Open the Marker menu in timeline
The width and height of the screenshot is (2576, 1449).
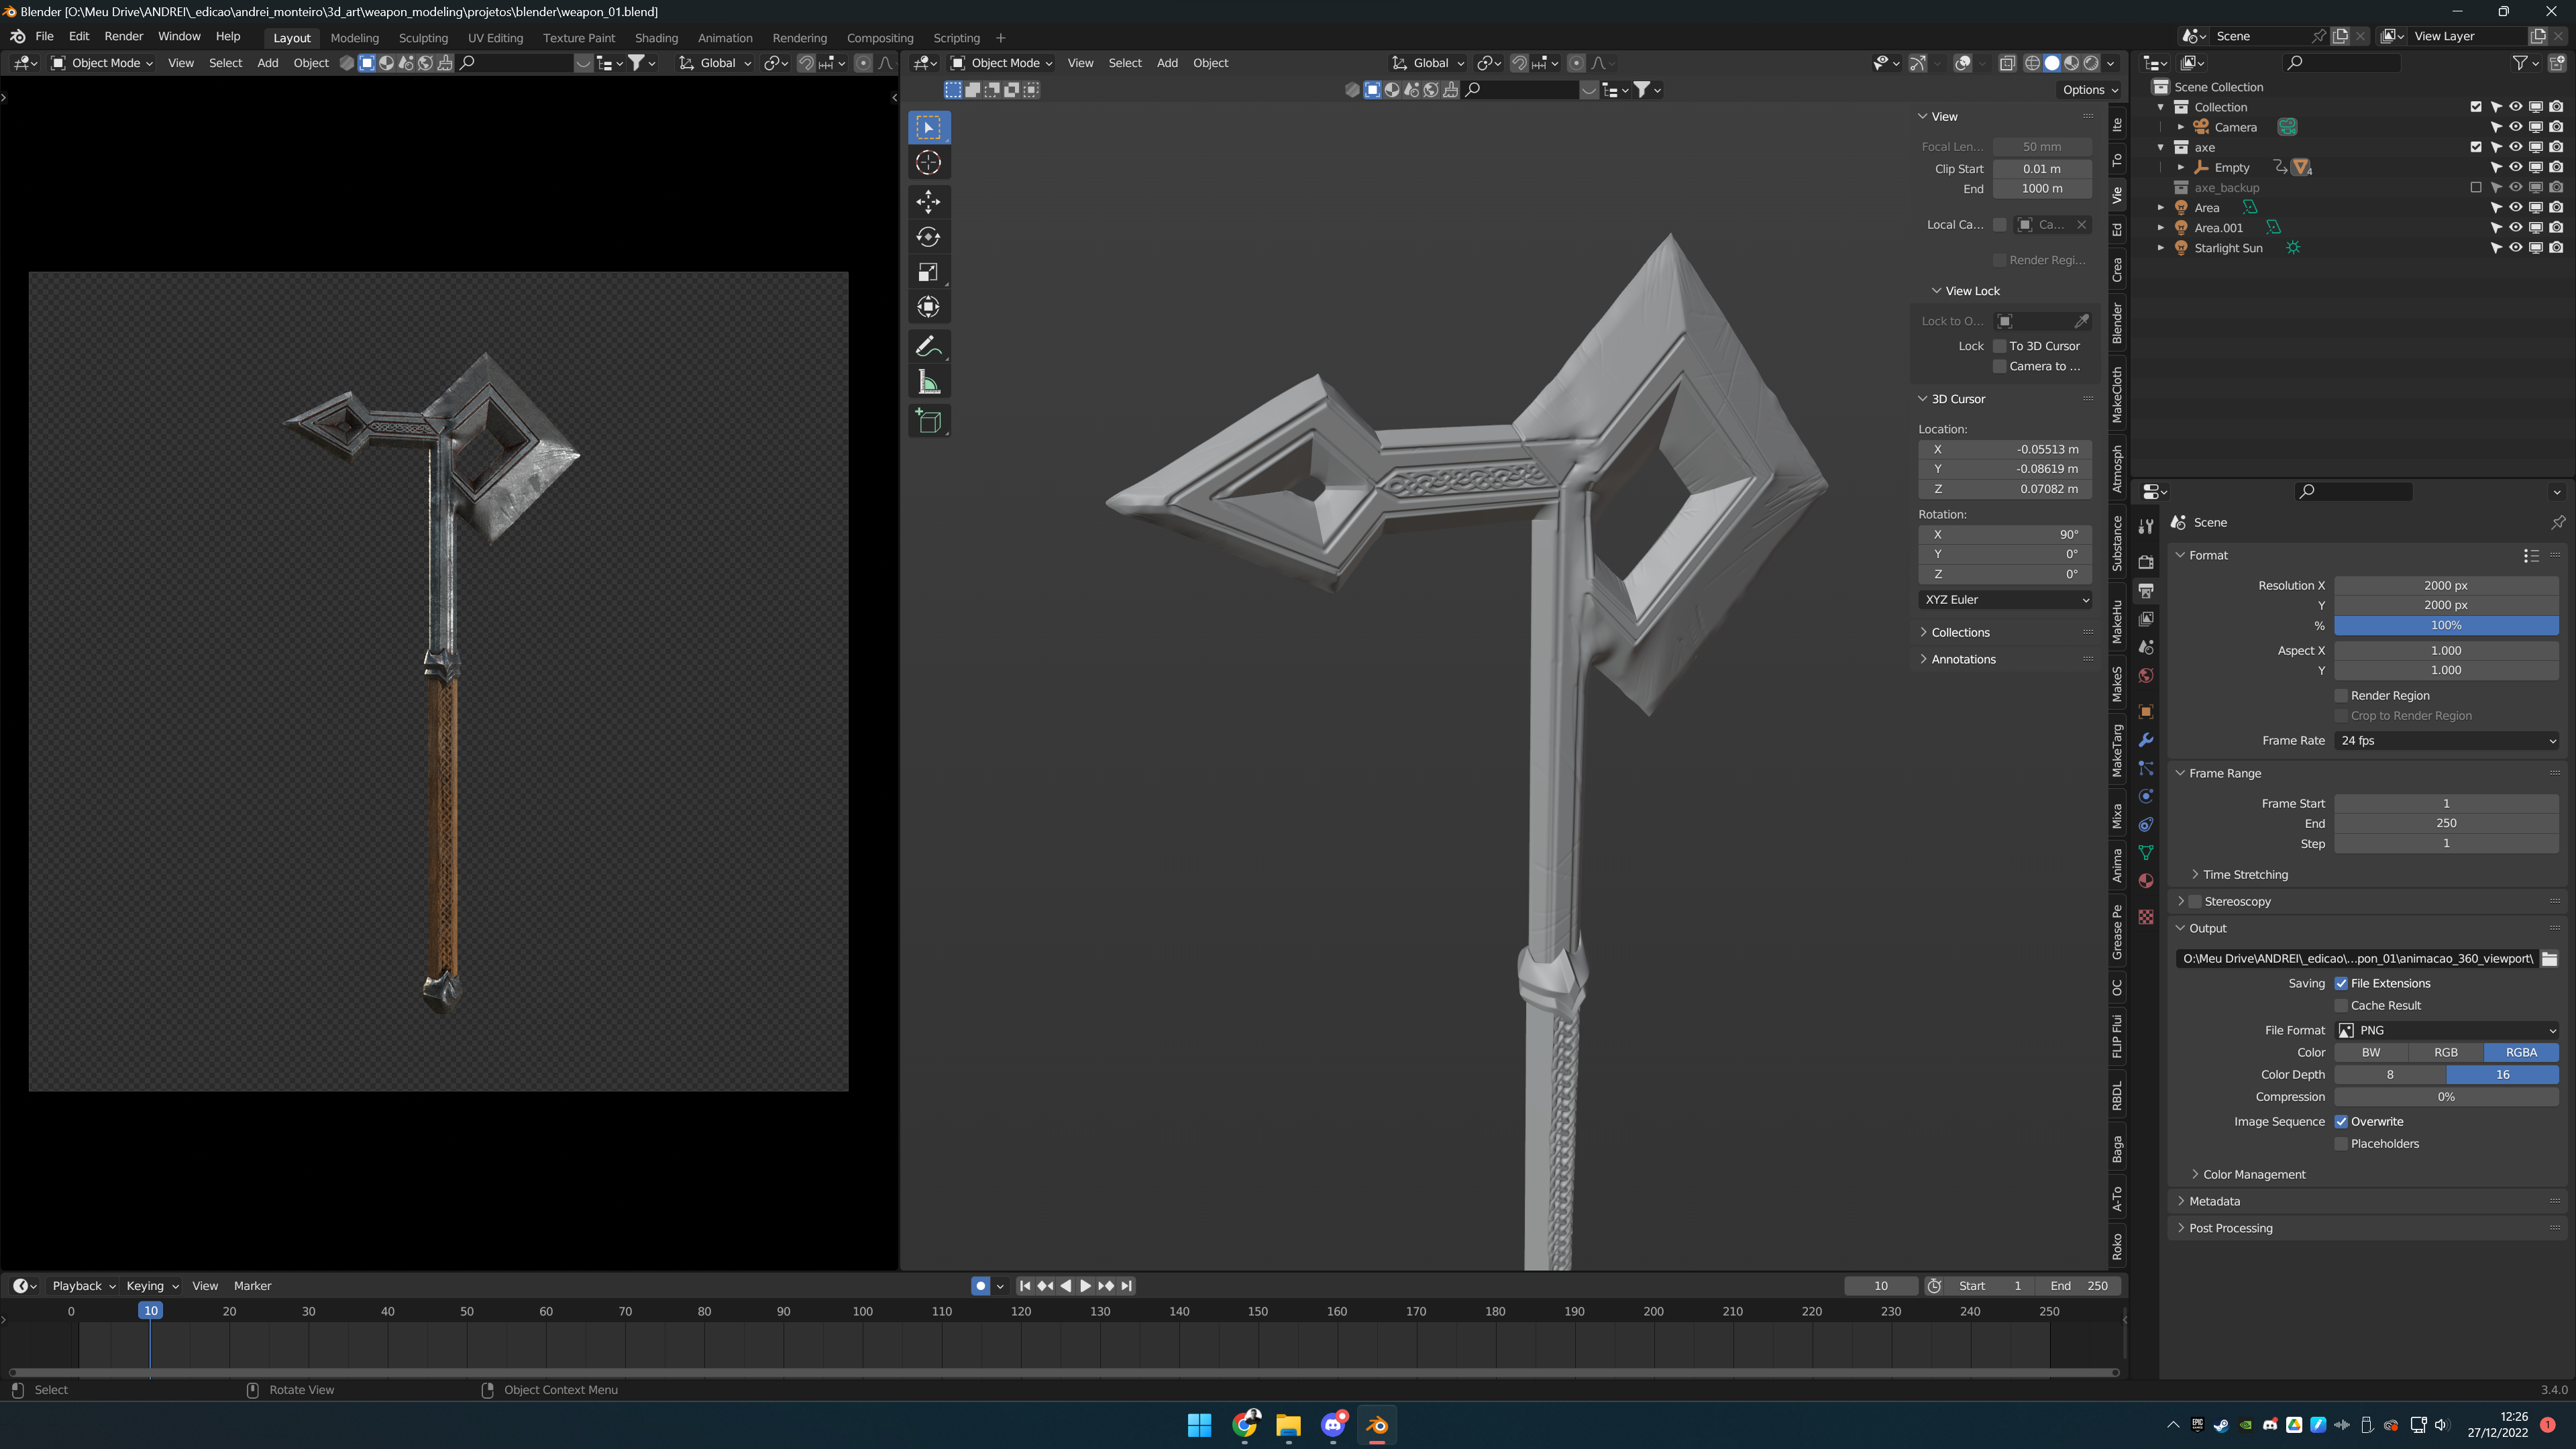click(252, 1286)
